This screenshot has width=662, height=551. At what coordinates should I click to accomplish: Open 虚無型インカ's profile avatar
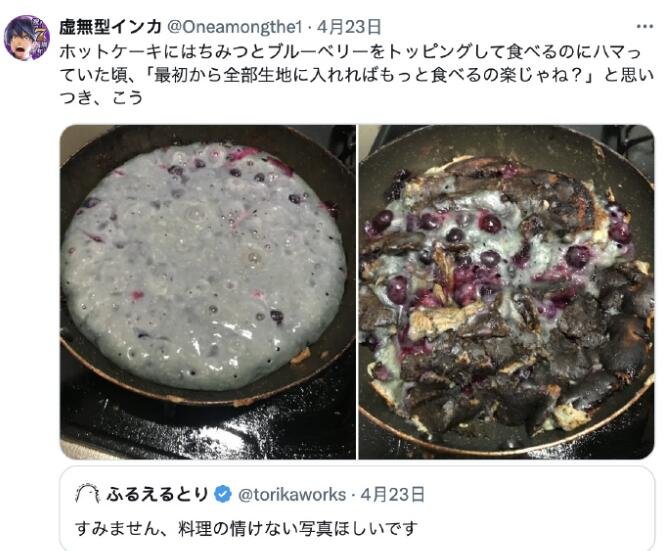(x=27, y=38)
